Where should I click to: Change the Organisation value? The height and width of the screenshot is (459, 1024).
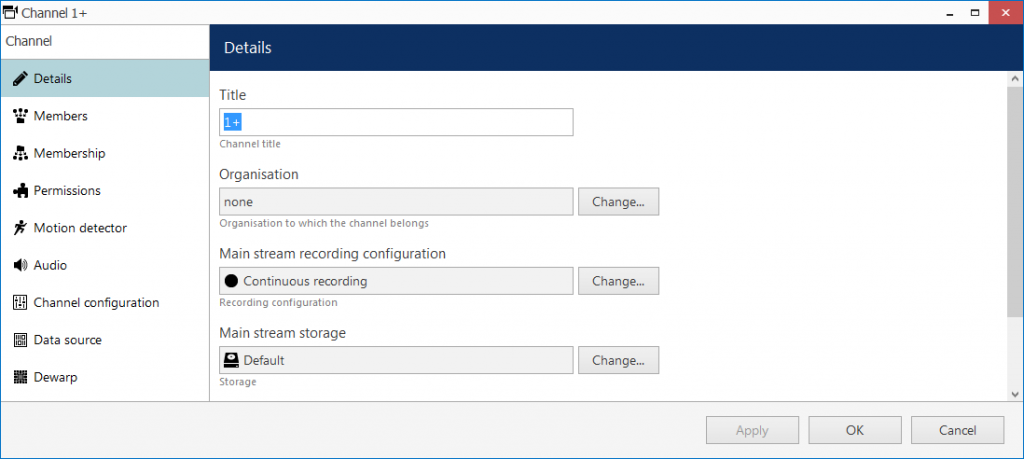pyautogui.click(x=618, y=202)
